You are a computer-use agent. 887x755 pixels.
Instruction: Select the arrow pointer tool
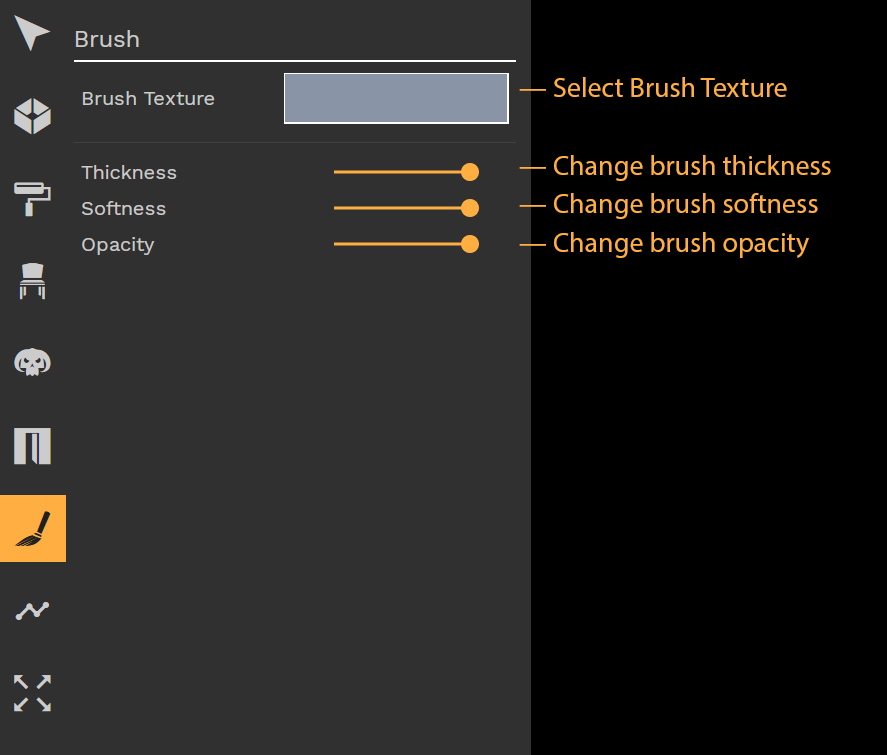(x=32, y=33)
